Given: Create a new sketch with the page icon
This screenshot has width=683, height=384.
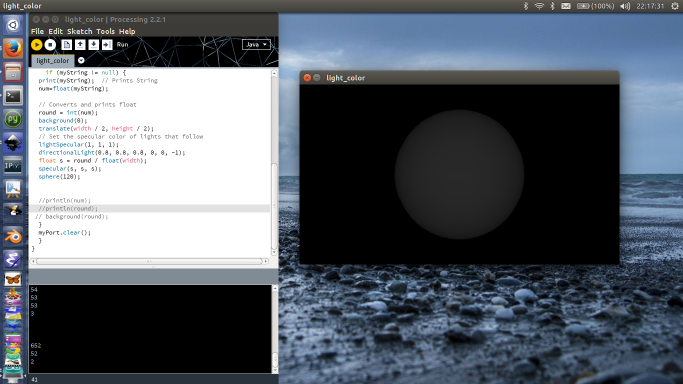Looking at the screenshot, I should click(x=66, y=44).
